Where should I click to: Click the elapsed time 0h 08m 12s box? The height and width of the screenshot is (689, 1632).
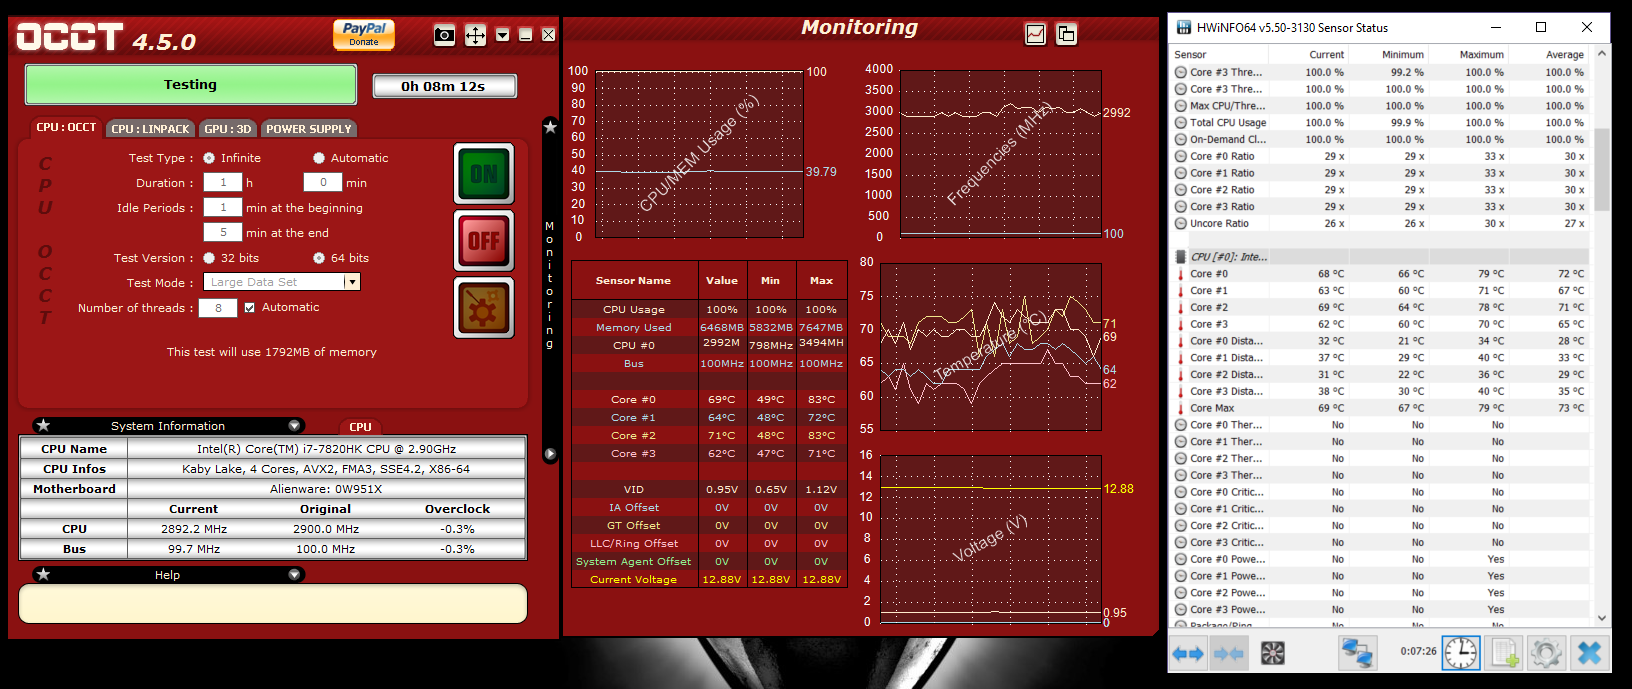[x=444, y=86]
